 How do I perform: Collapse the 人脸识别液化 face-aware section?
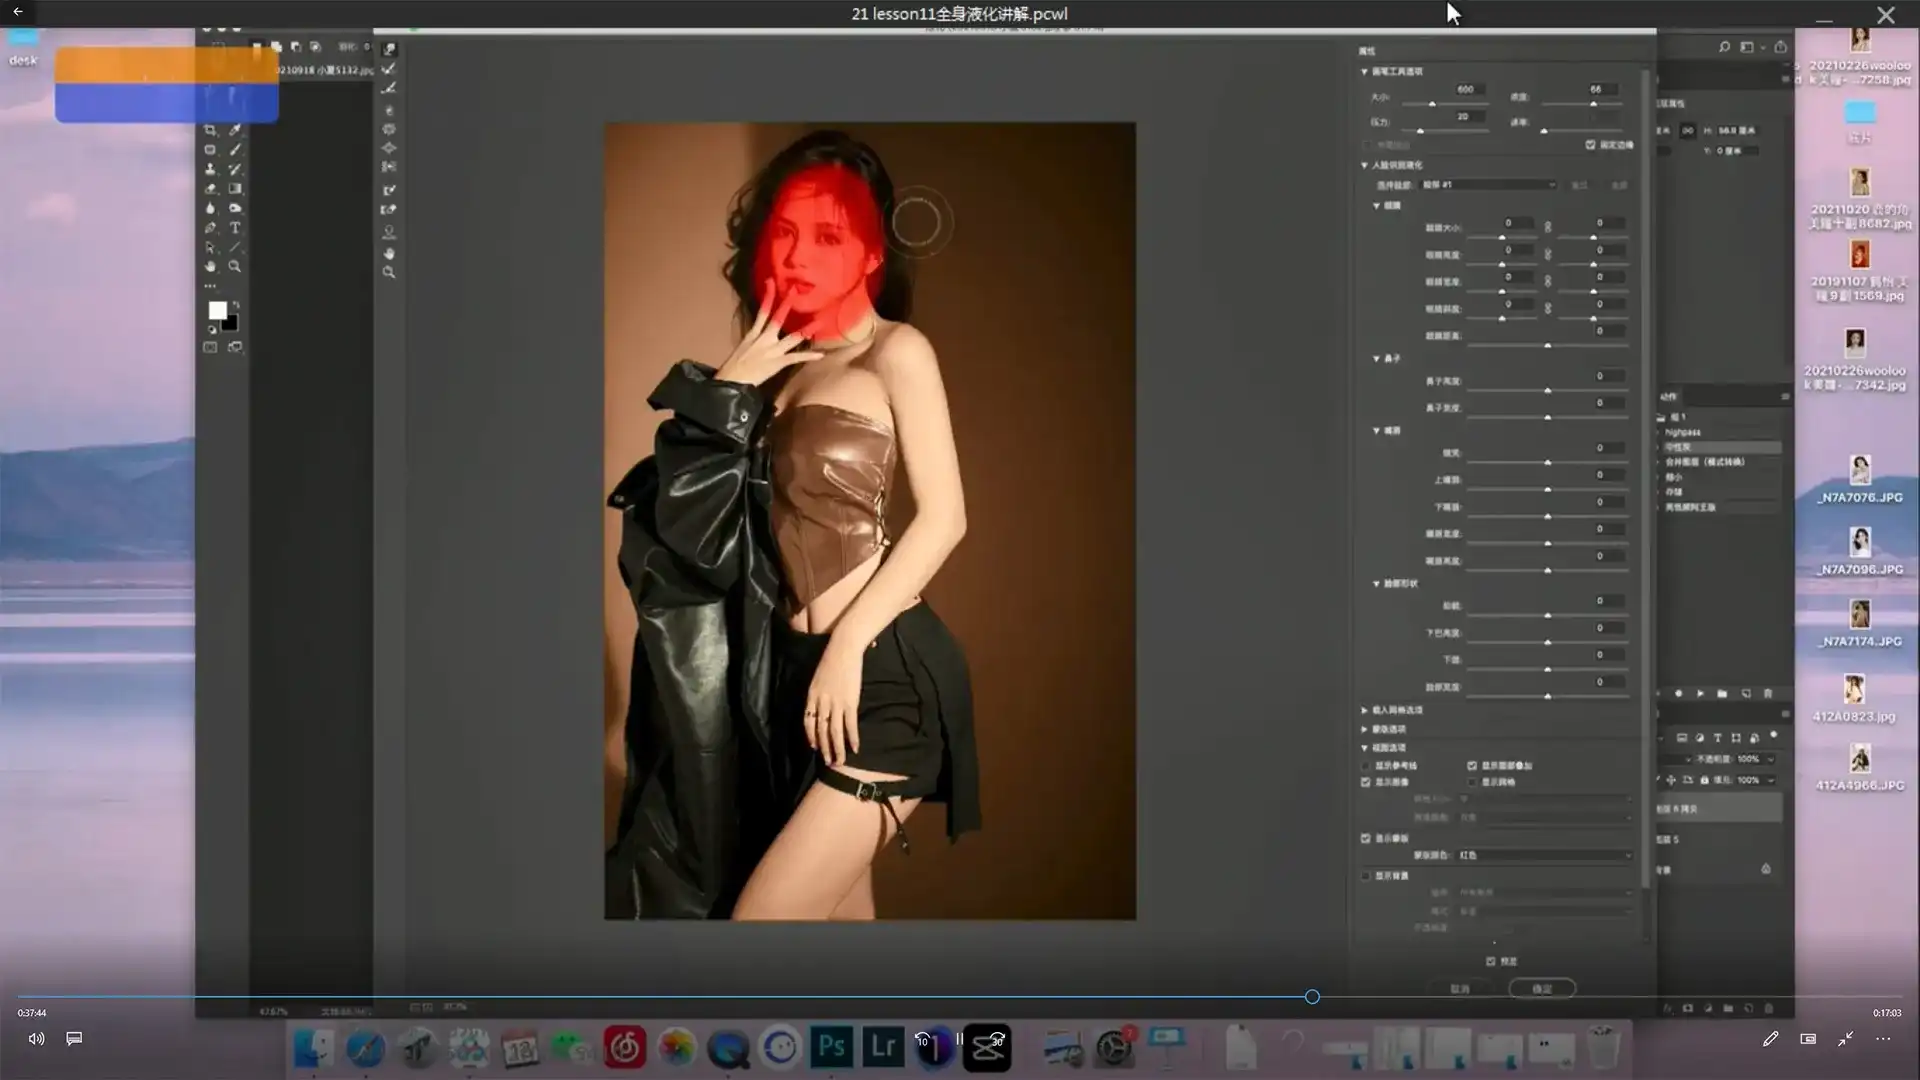[x=1364, y=165]
